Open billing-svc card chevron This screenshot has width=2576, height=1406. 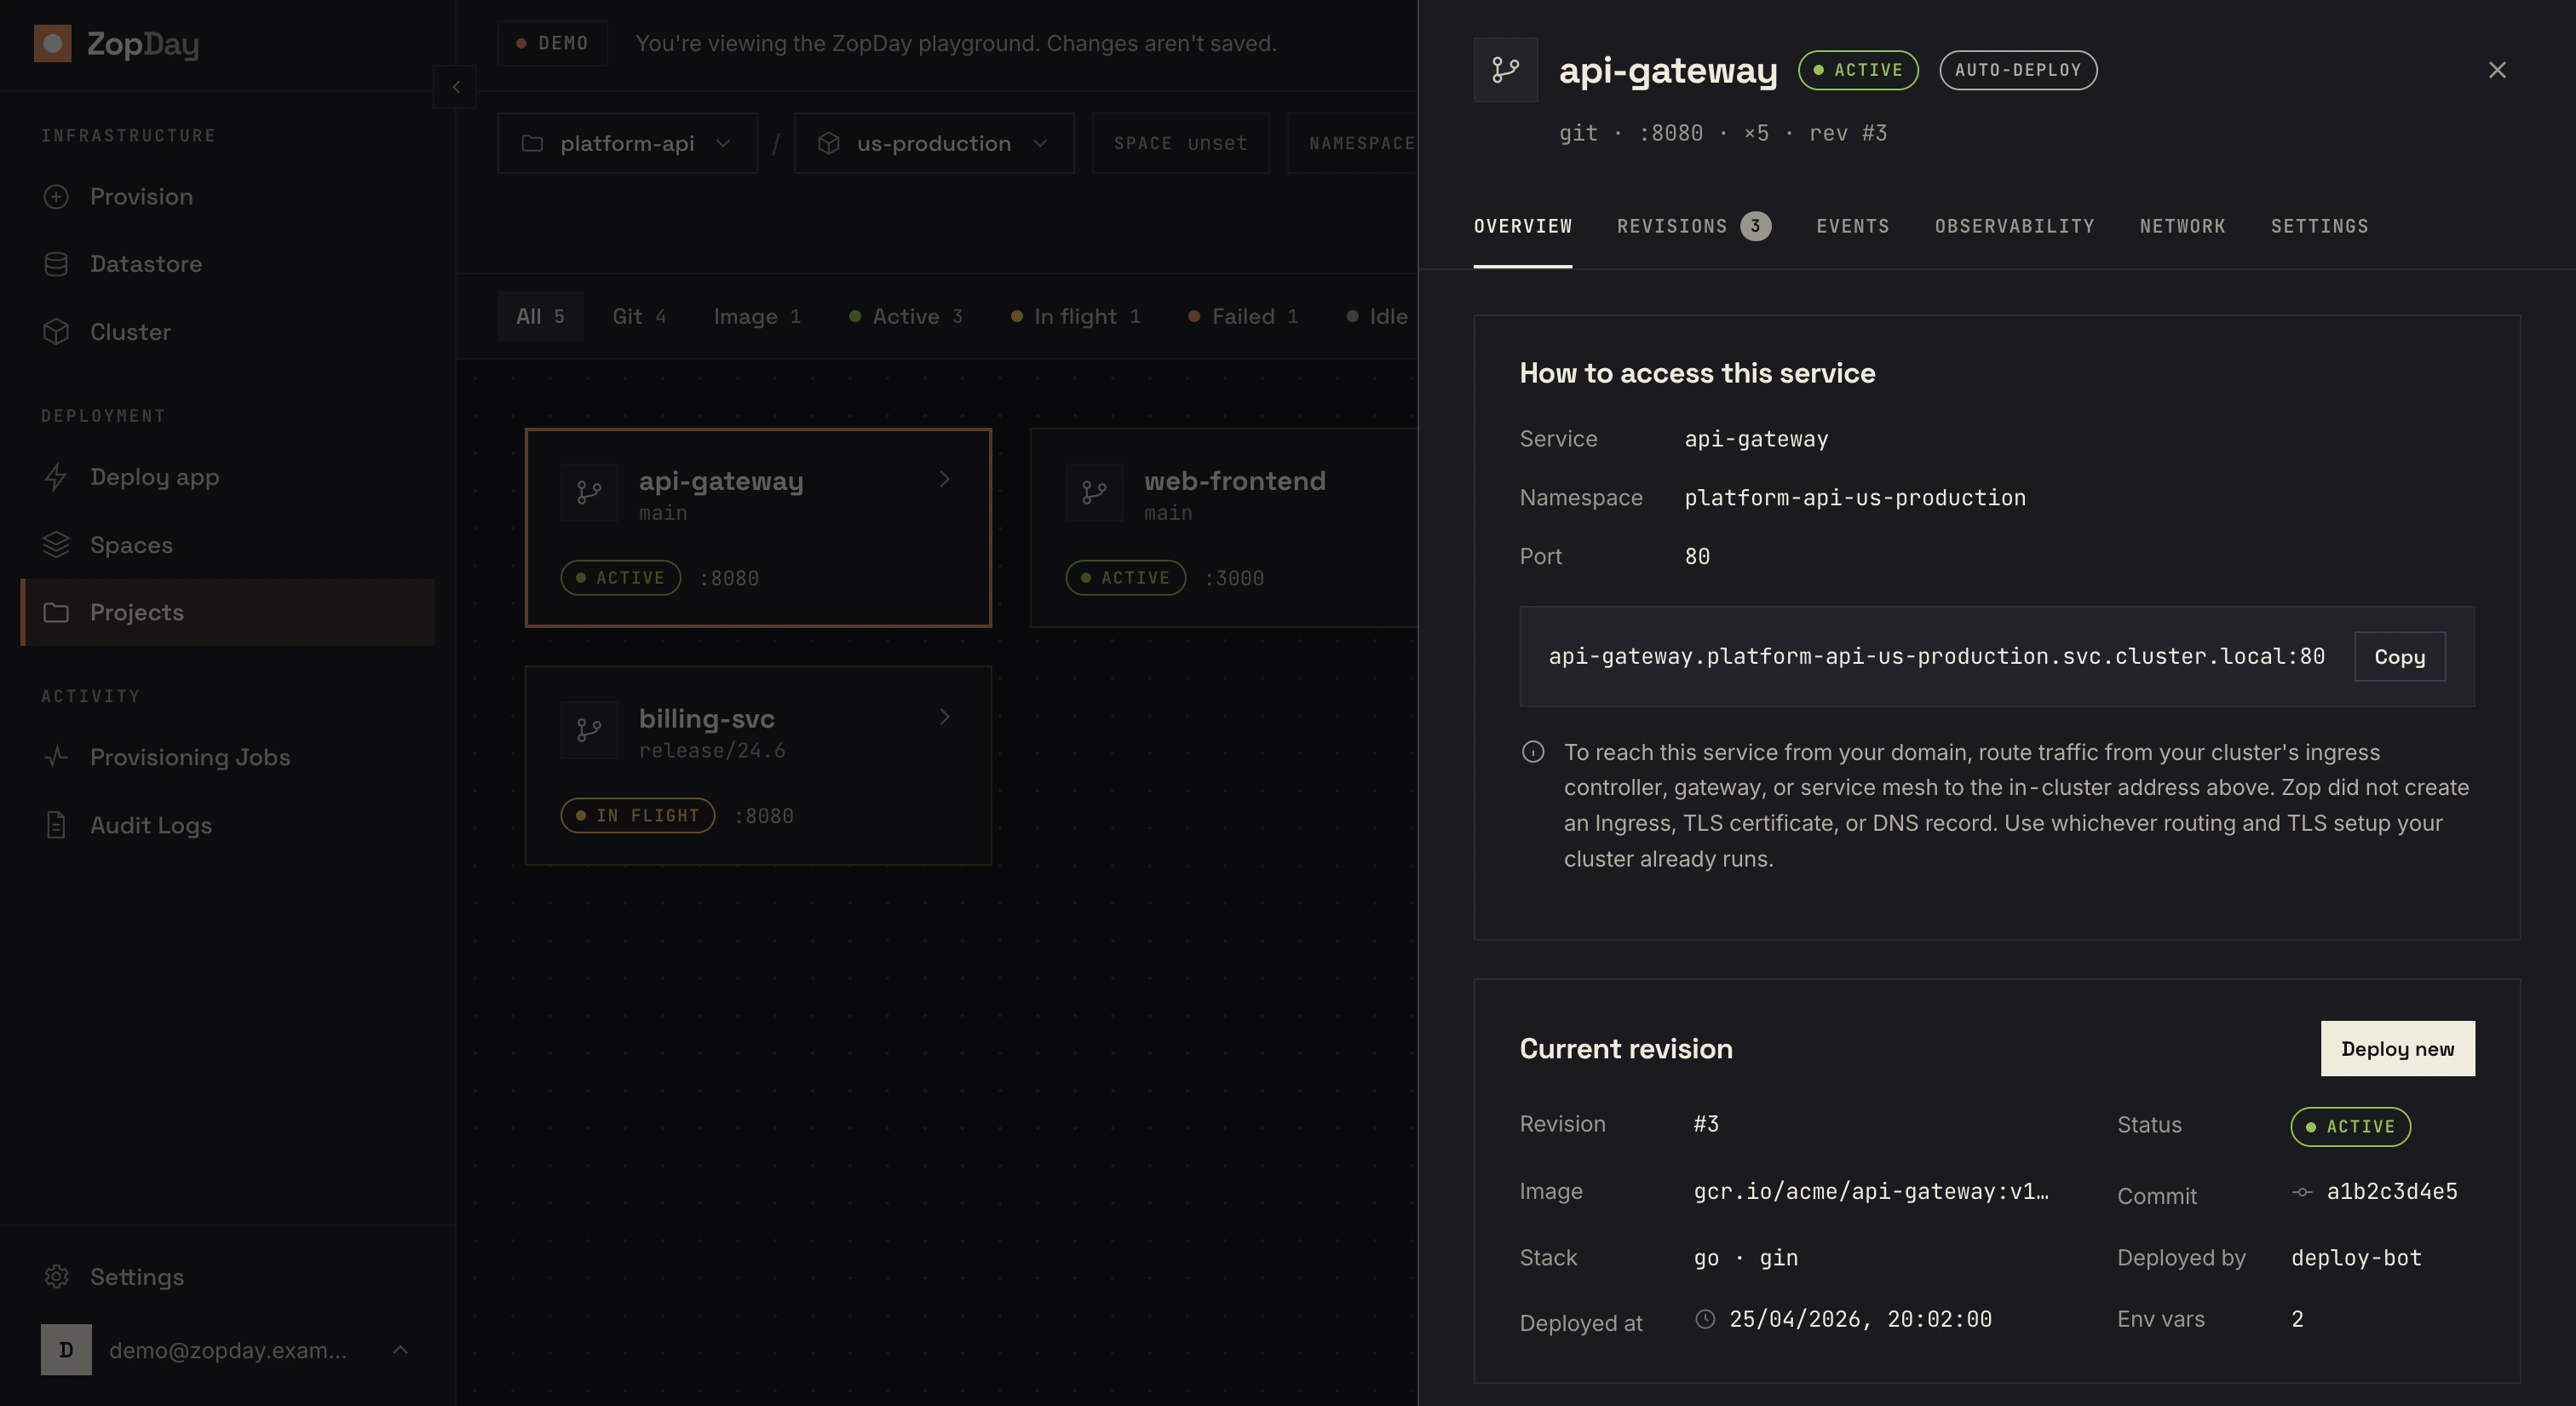point(944,717)
